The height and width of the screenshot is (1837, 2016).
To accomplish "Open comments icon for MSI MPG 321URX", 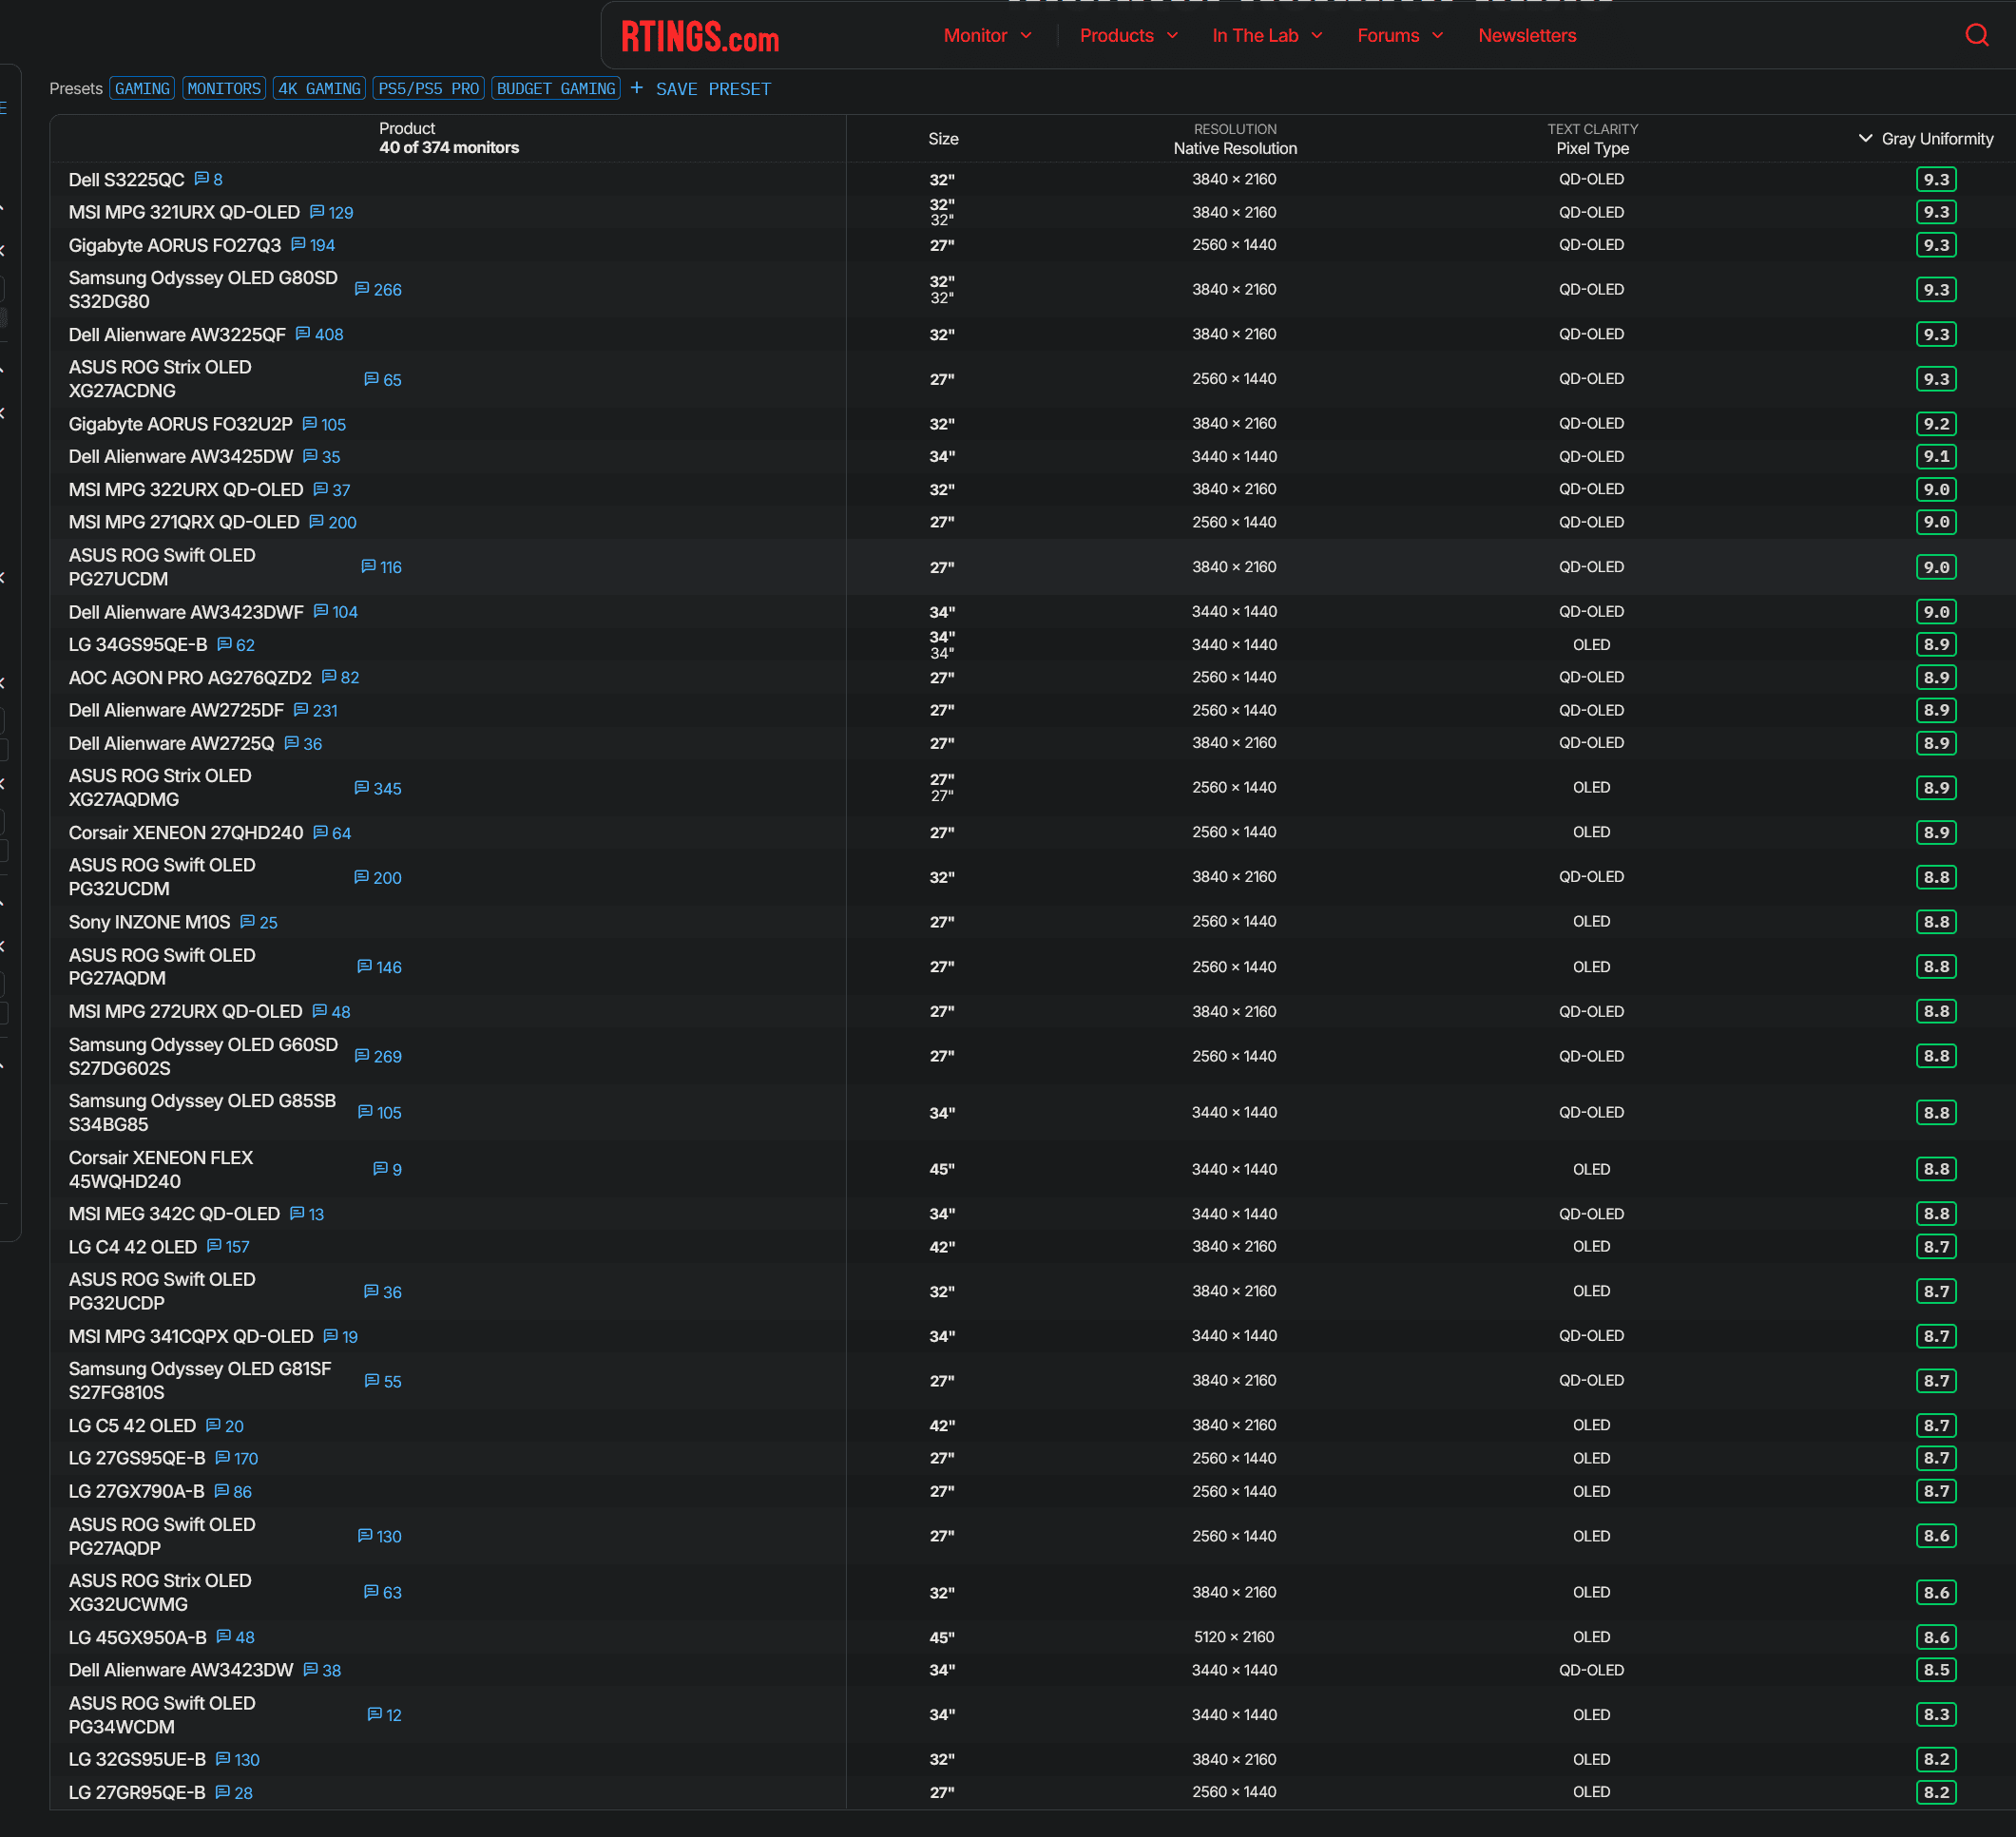I will [x=317, y=212].
